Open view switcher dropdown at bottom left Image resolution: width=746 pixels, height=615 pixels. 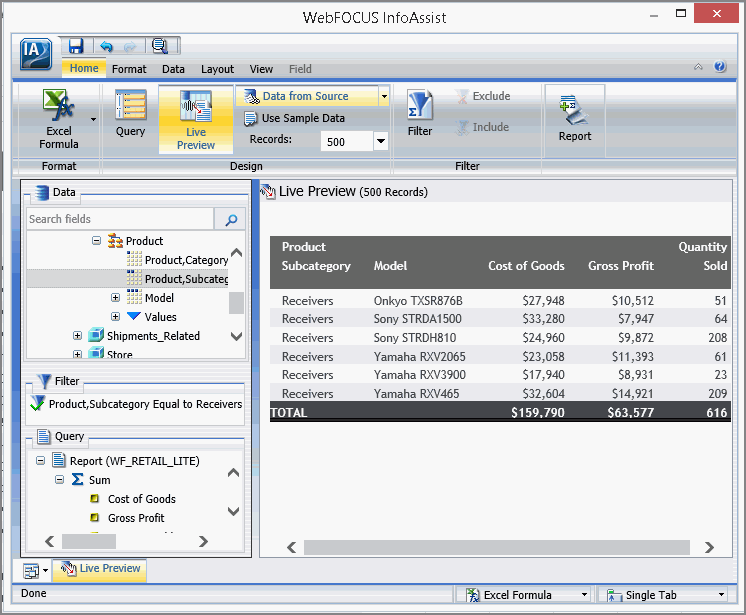tap(46, 570)
